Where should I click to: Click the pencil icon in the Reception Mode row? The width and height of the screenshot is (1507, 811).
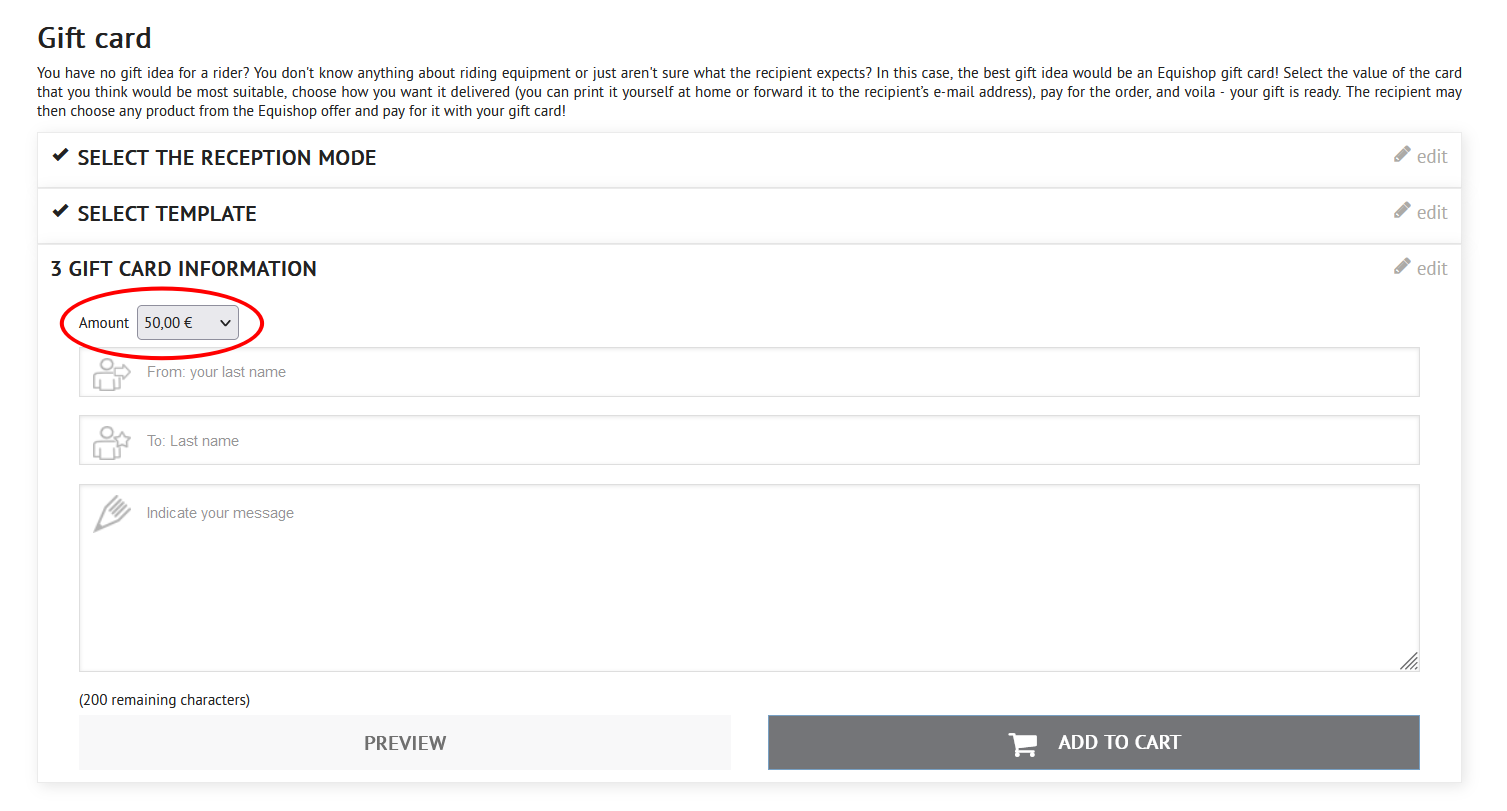pyautogui.click(x=1402, y=155)
